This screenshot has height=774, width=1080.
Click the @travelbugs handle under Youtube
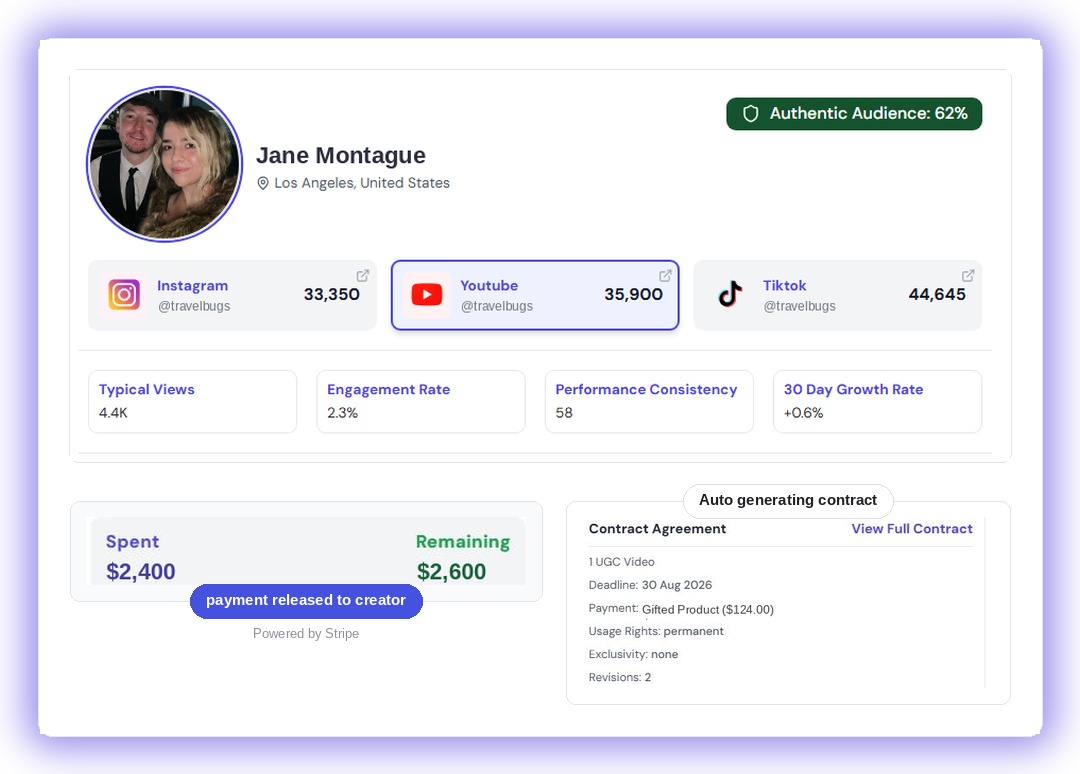(x=497, y=306)
